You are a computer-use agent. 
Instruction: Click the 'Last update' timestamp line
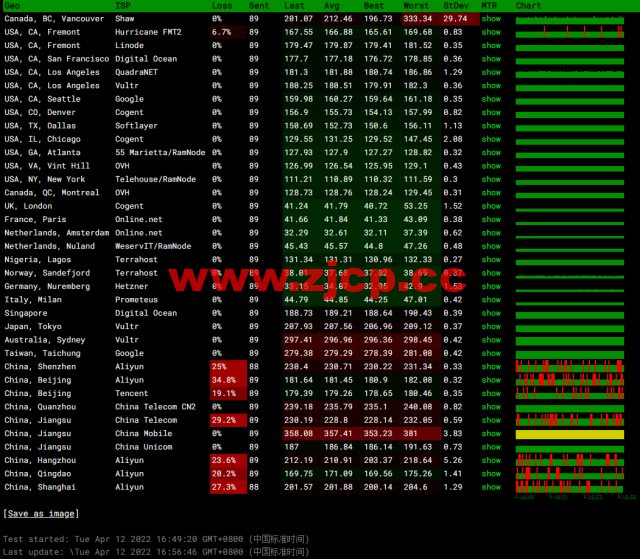click(156, 552)
